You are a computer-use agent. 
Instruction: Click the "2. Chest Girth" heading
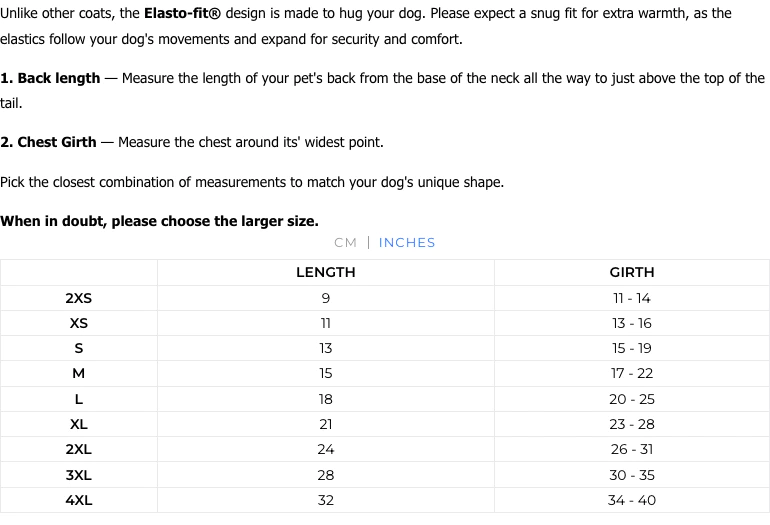tap(49, 142)
